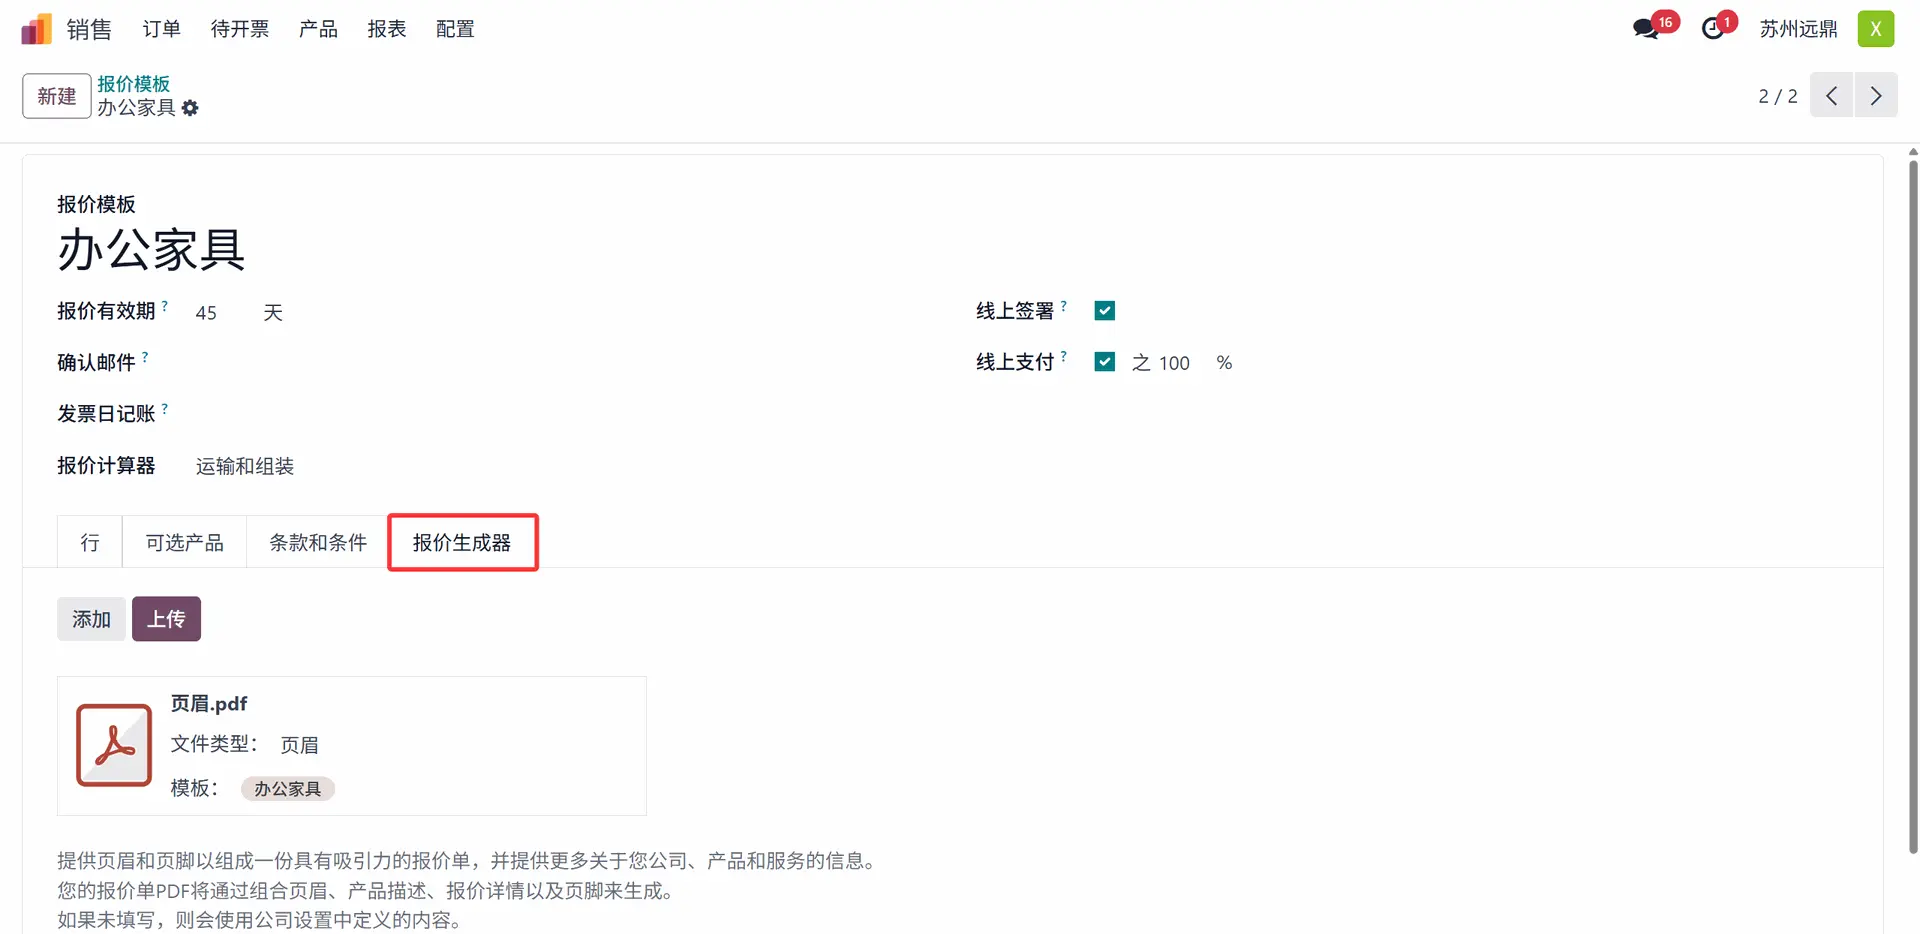This screenshot has width=1920, height=934.
Task: Open the 确认邮件 dropdown field
Action: pos(500,363)
